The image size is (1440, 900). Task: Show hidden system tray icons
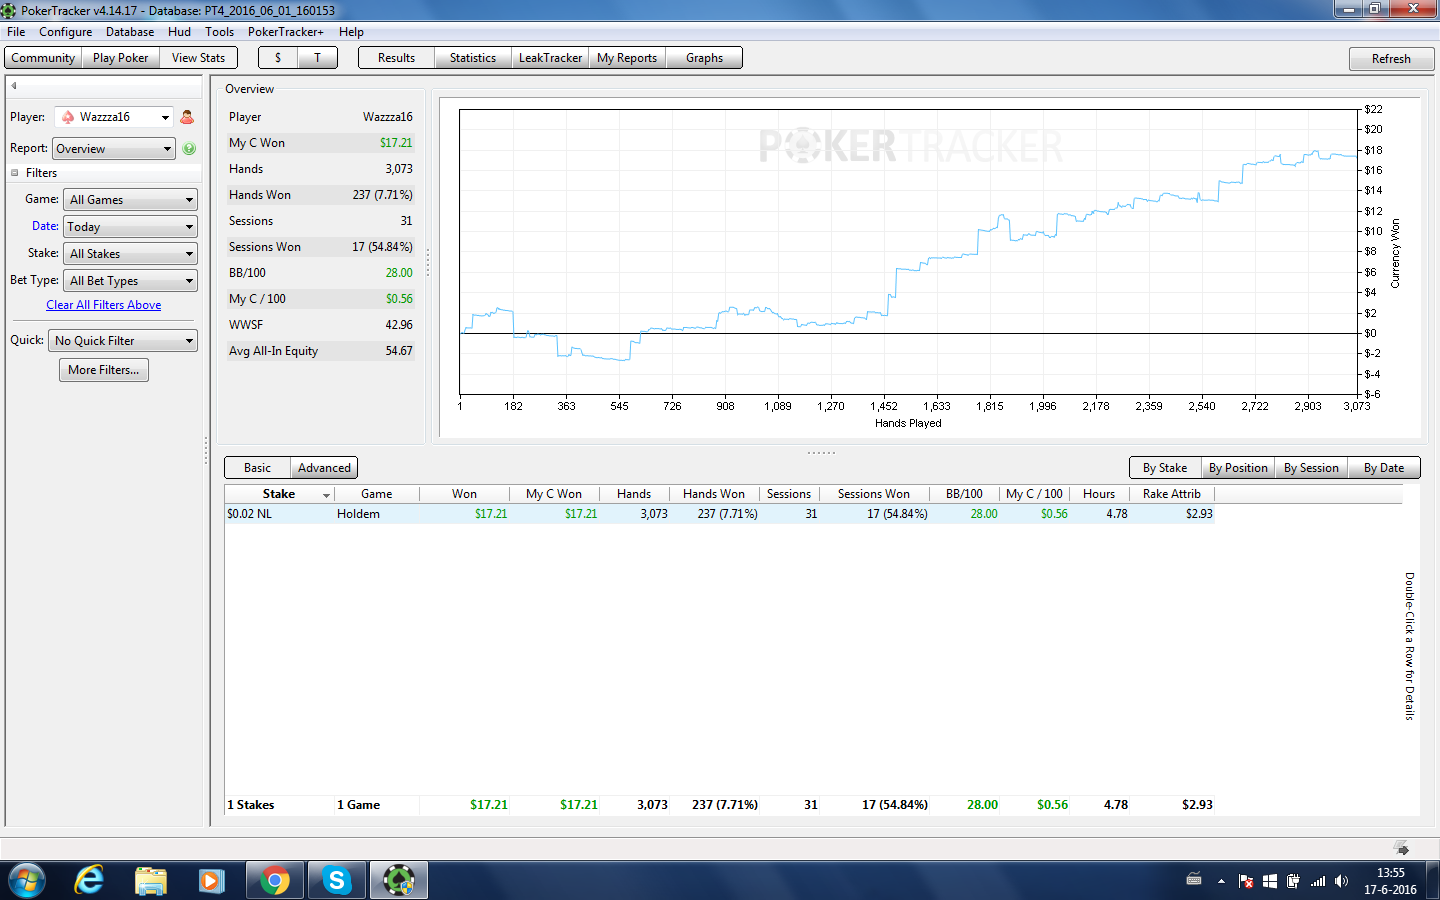1221,881
